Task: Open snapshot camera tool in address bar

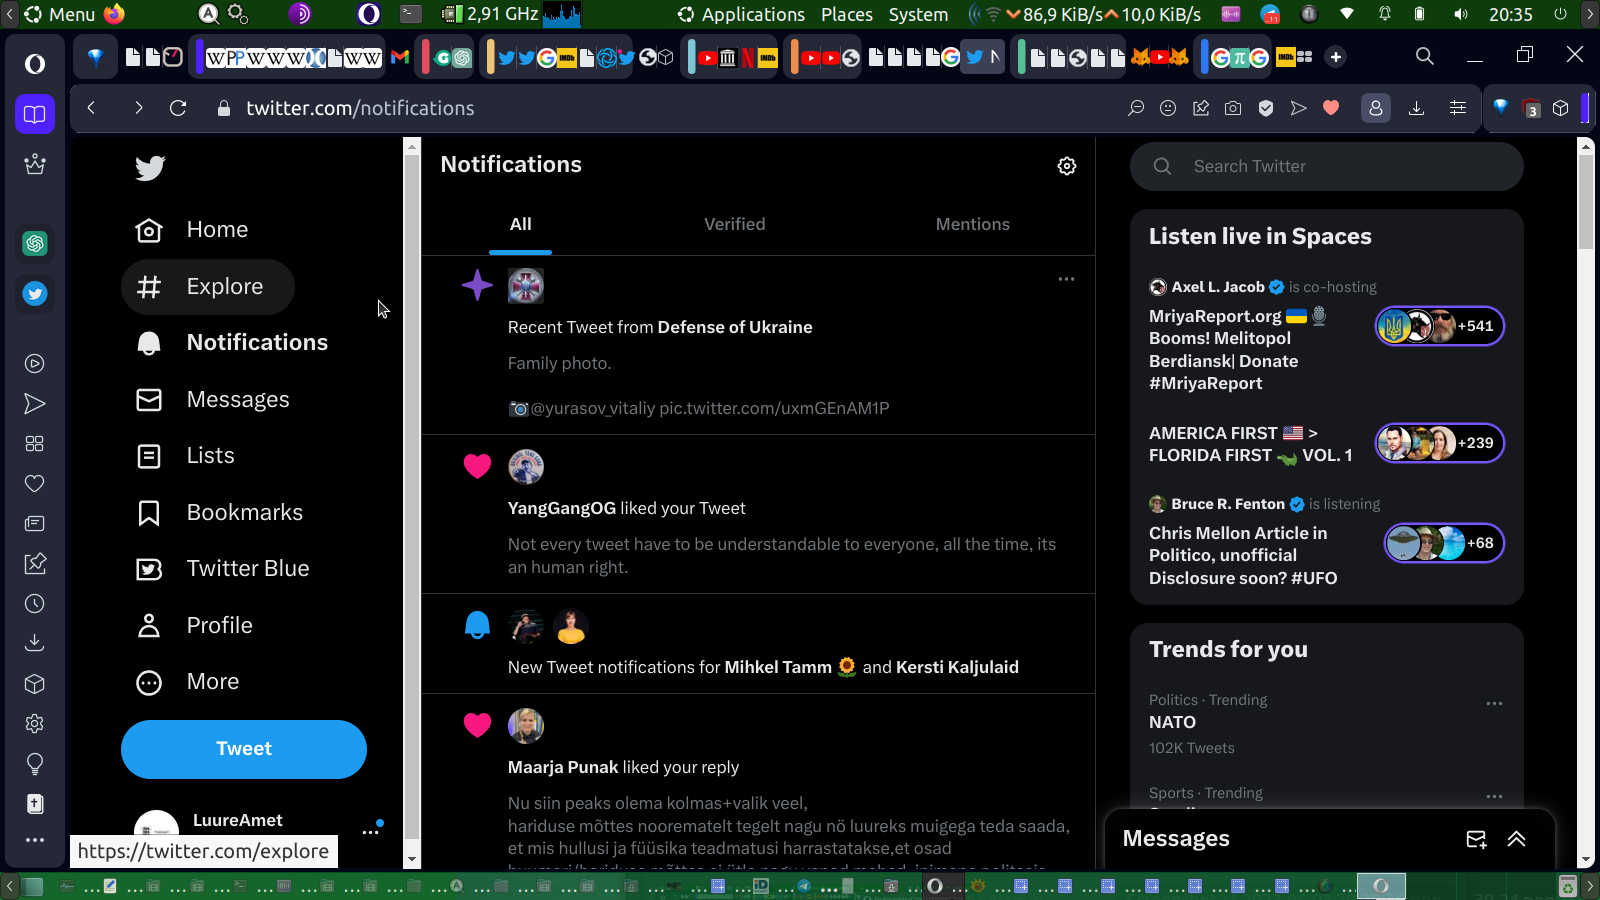Action: coord(1233,108)
